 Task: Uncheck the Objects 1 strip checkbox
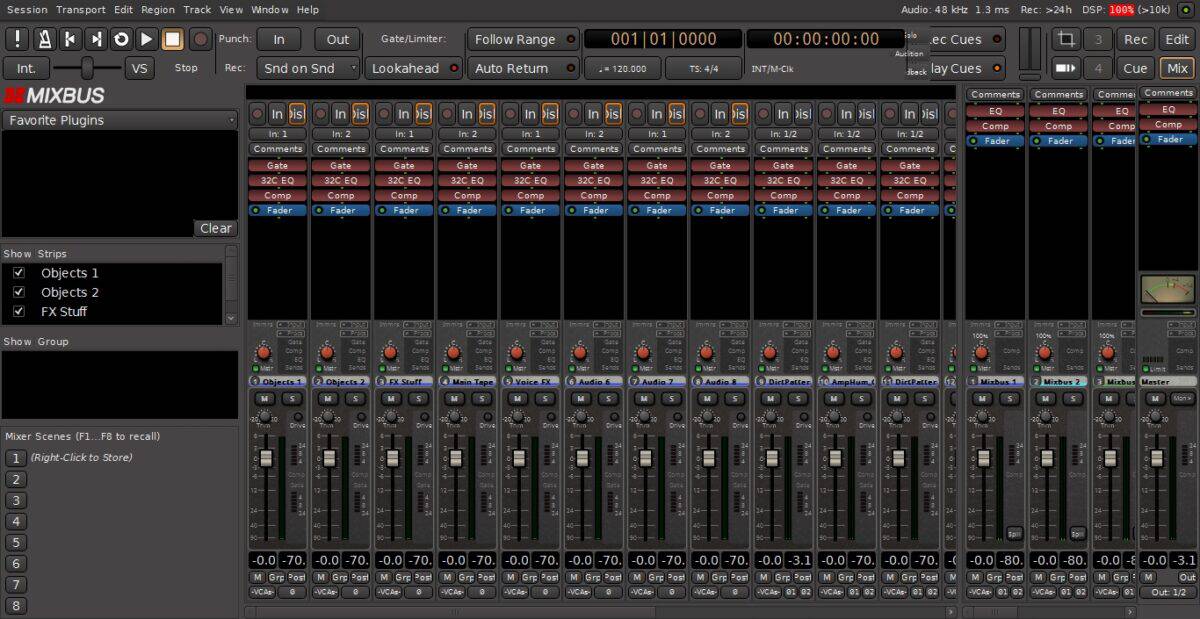tap(18, 273)
